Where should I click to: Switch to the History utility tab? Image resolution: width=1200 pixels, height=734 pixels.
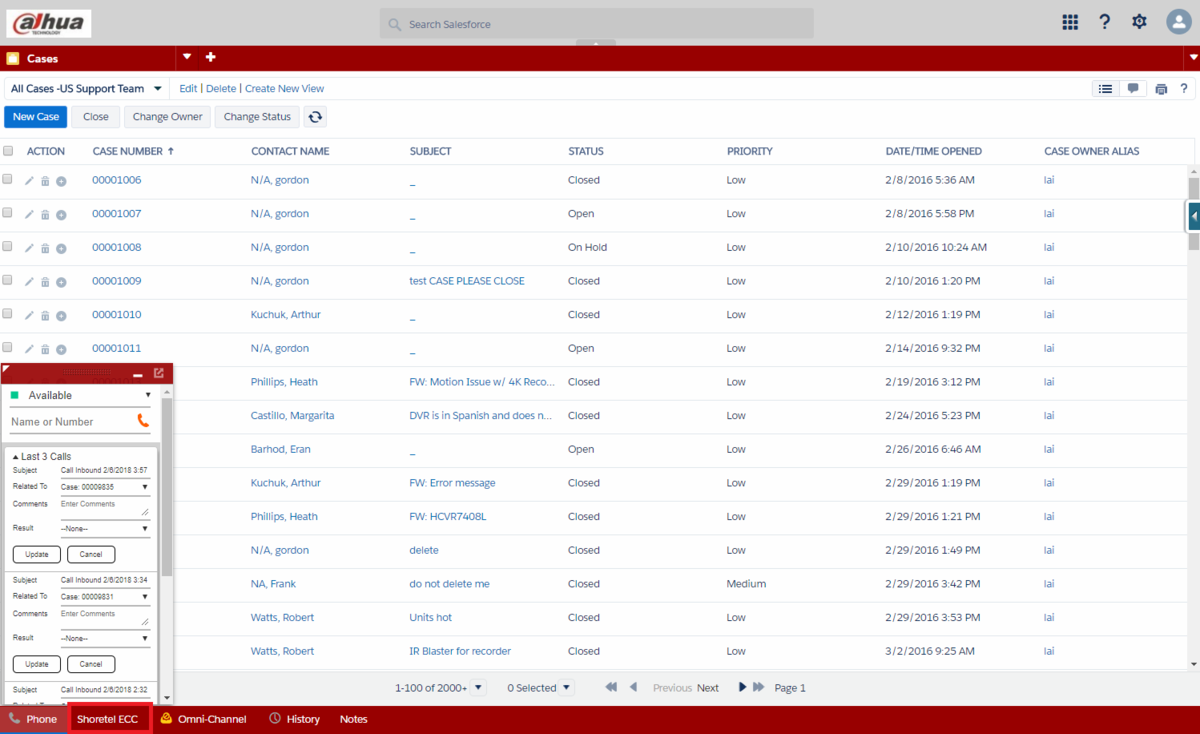pos(294,719)
